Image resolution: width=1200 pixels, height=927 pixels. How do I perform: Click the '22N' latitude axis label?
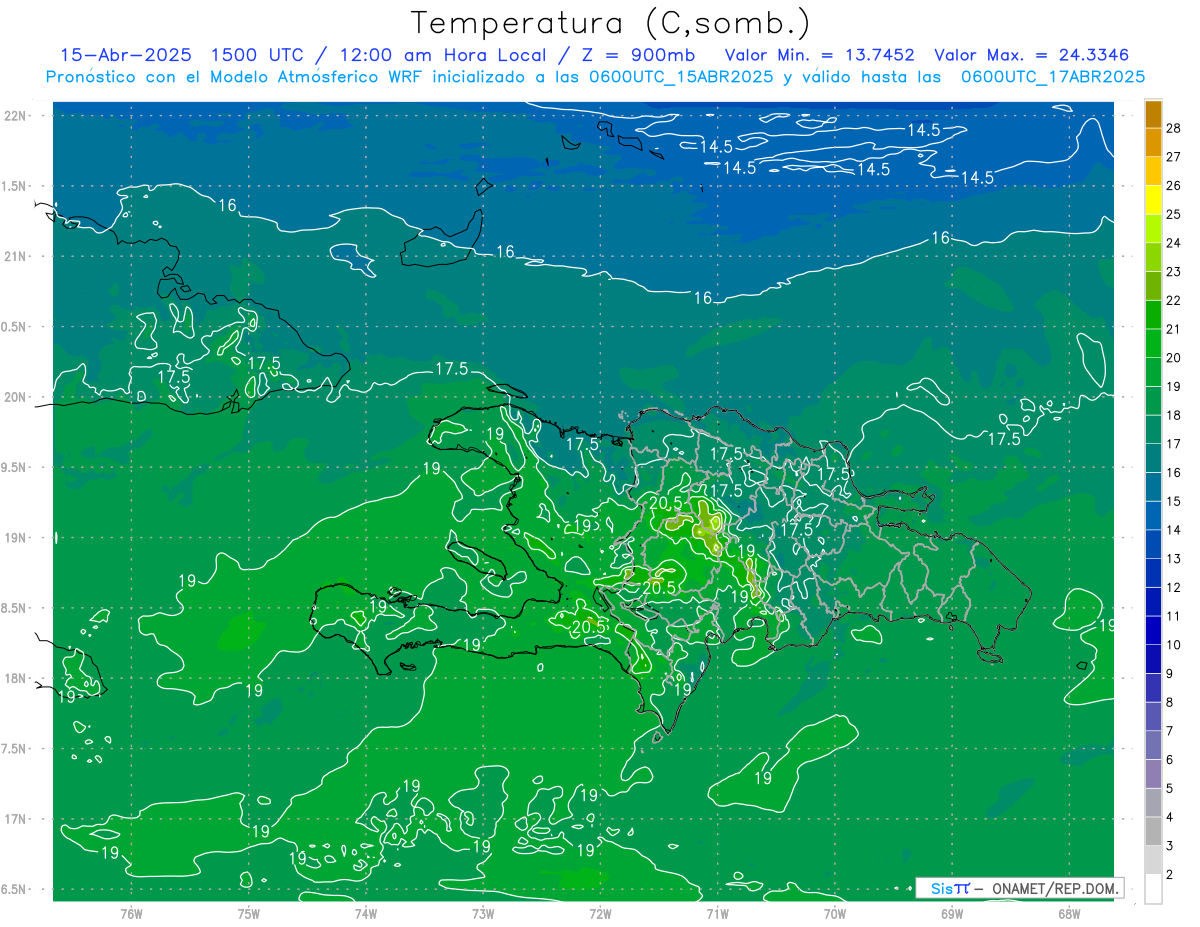tap(16, 116)
